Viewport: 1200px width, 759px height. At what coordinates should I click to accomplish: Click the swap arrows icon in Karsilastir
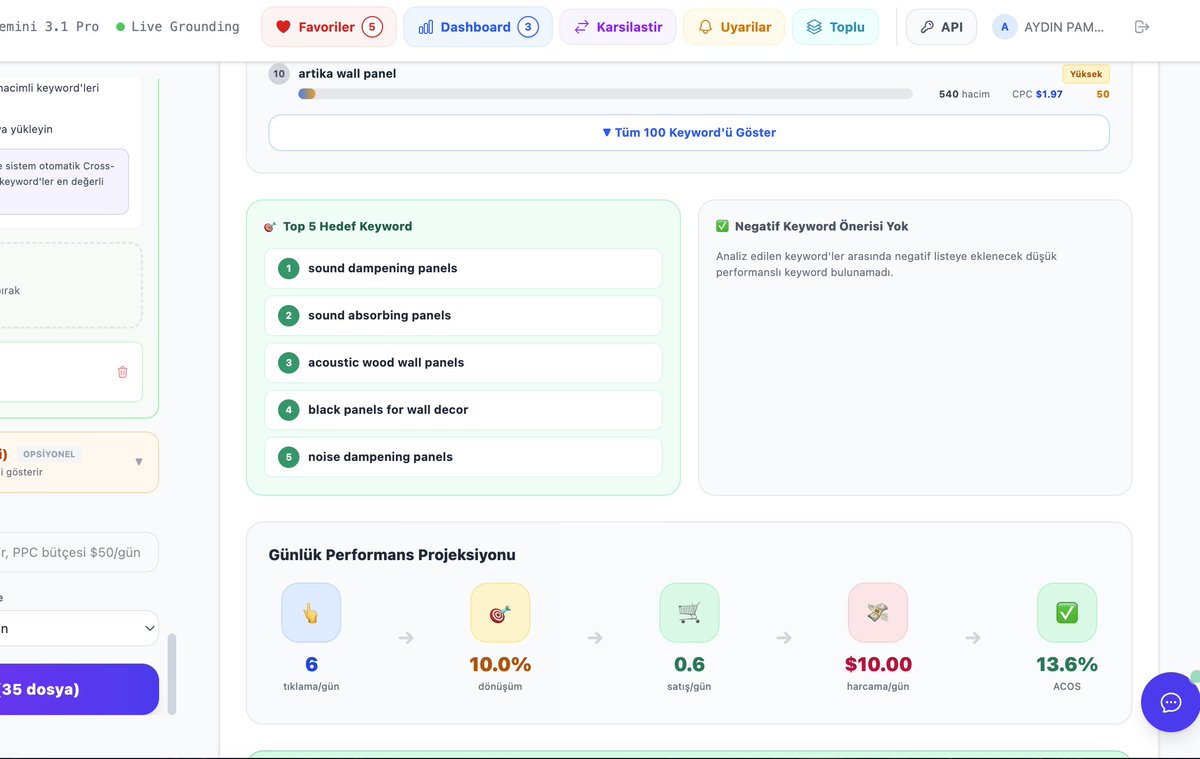582,27
